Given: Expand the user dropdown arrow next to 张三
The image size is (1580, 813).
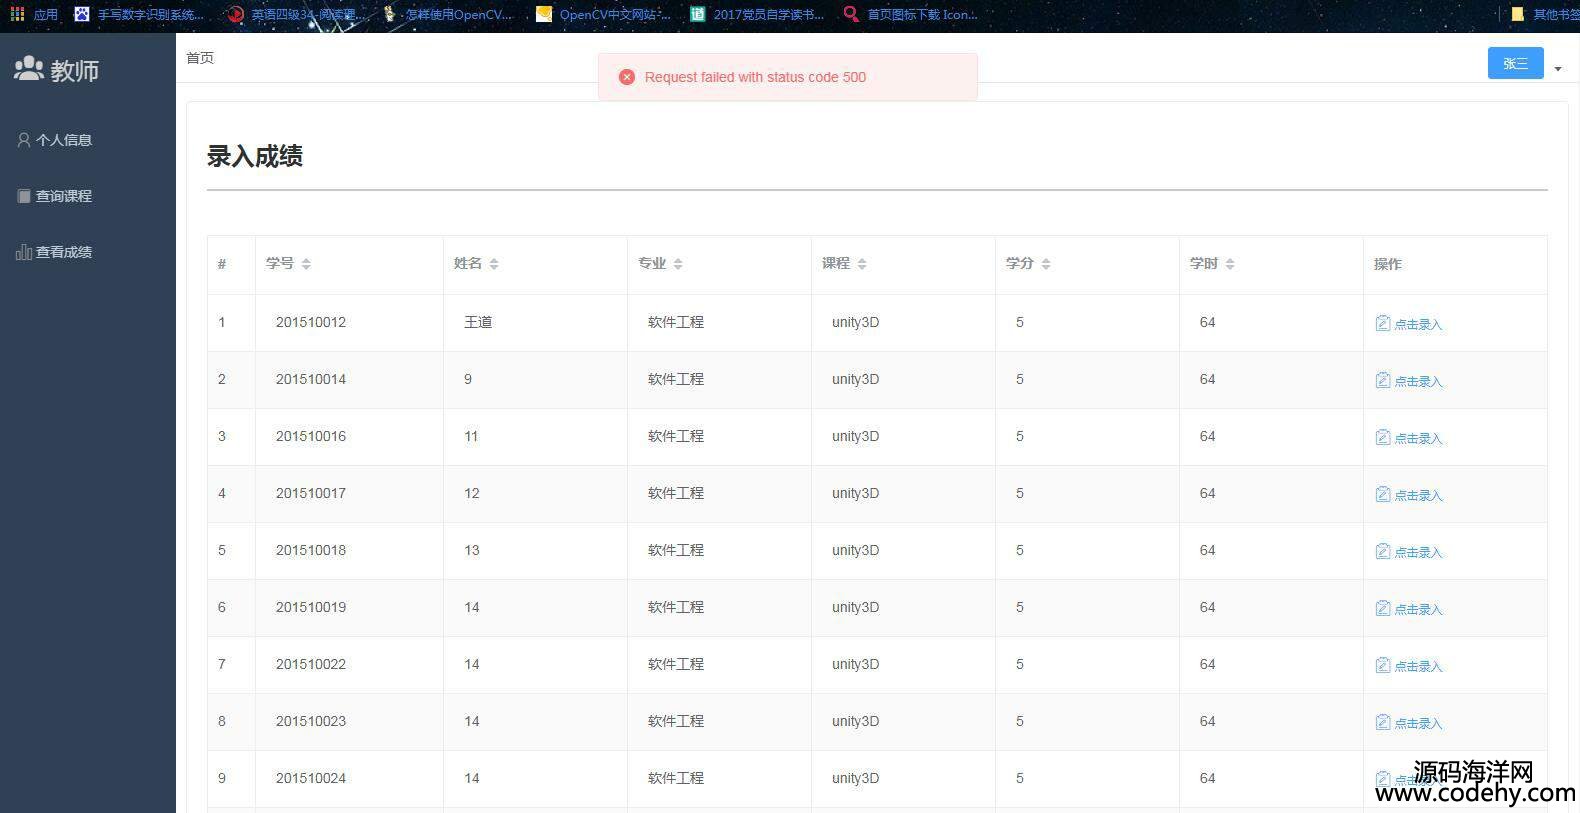Looking at the screenshot, I should pos(1558,69).
